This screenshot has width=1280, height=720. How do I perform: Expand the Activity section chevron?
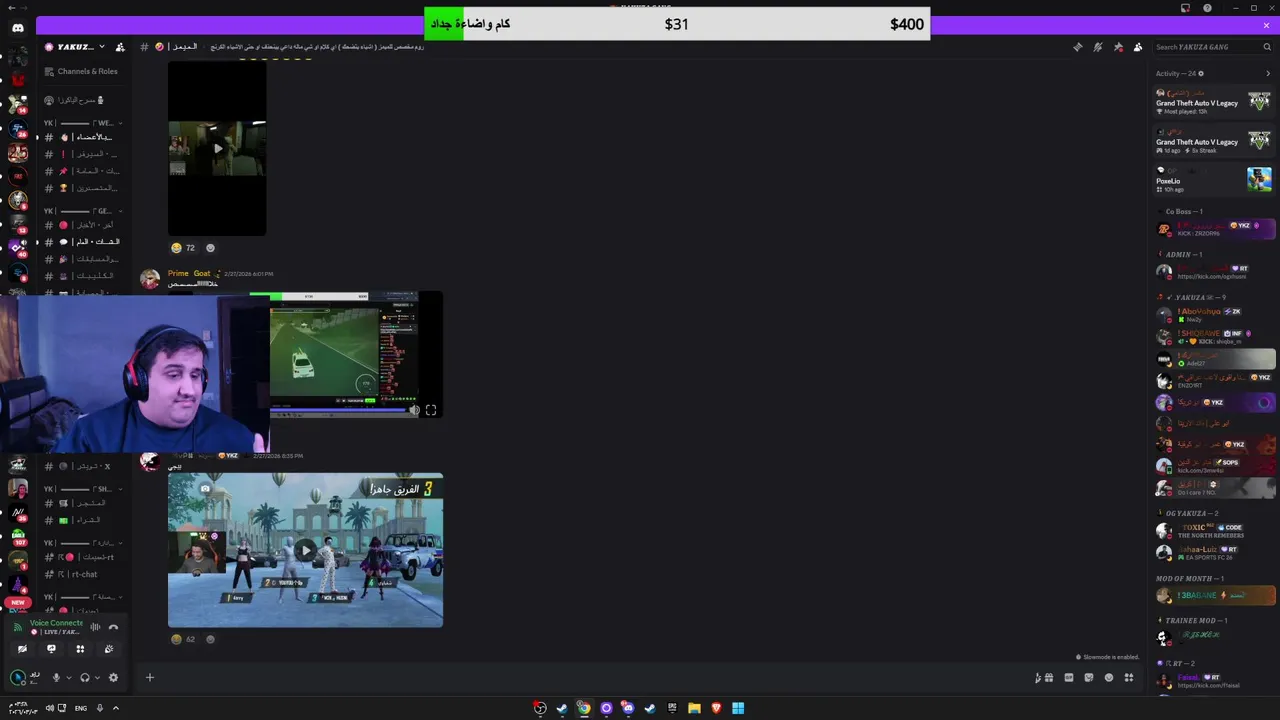[x=1268, y=73]
